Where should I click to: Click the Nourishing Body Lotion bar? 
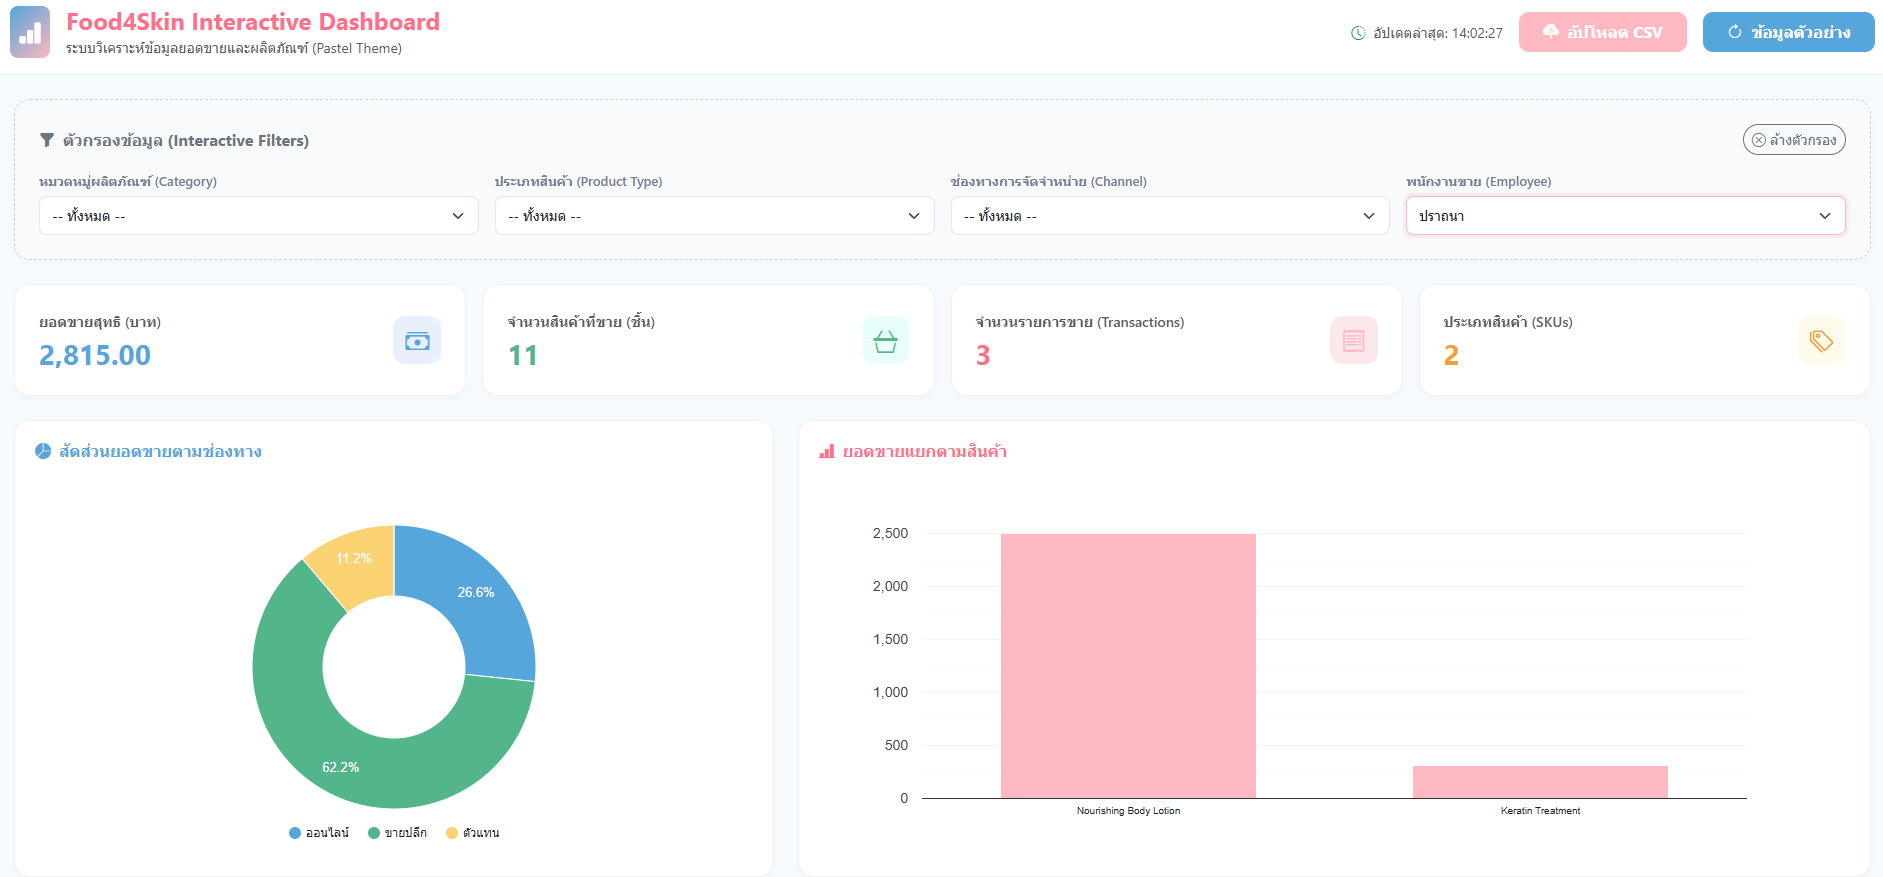click(1128, 666)
